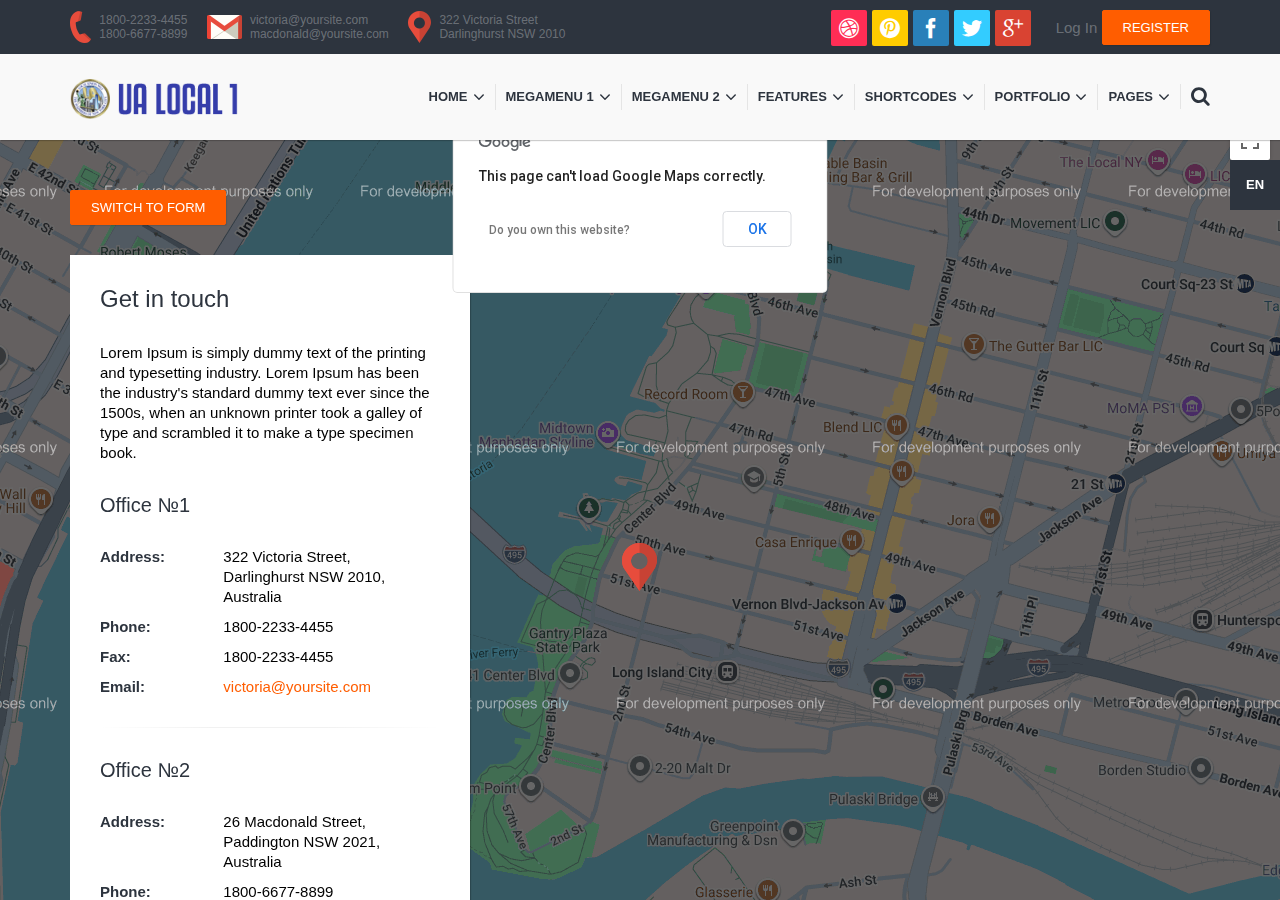Open the PAGES menu item
Image resolution: width=1280 pixels, height=900 pixels.
pyautogui.click(x=1130, y=97)
